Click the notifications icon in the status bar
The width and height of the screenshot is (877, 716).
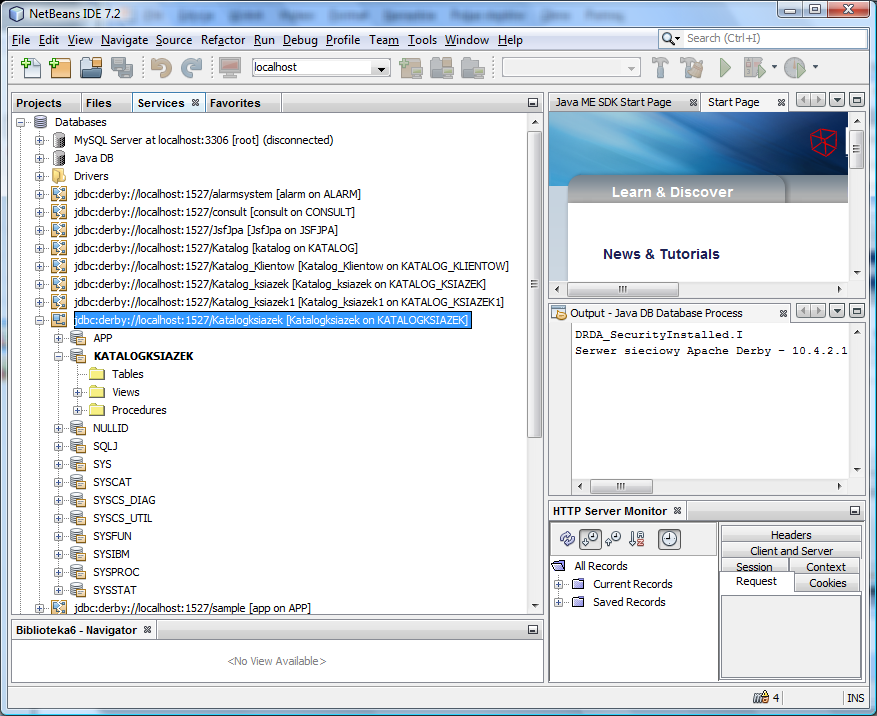(x=761, y=698)
